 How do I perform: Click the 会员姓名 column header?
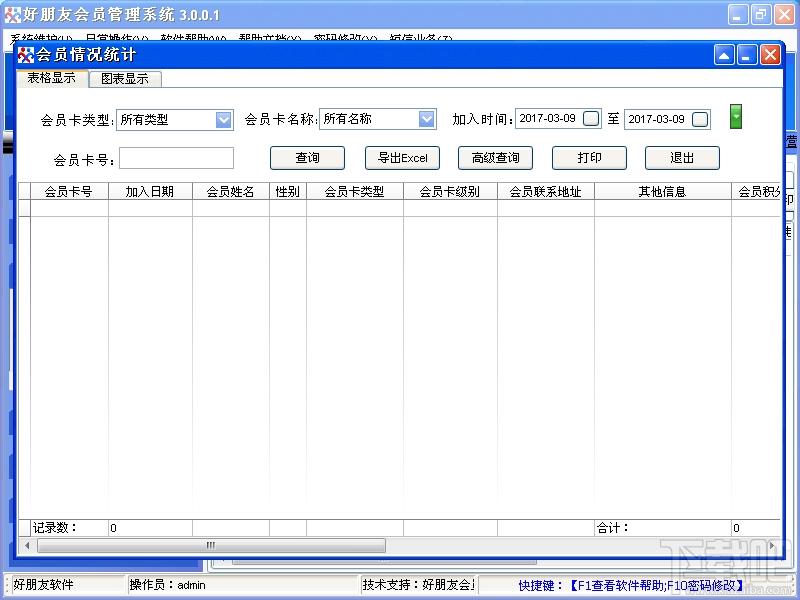coord(231,191)
